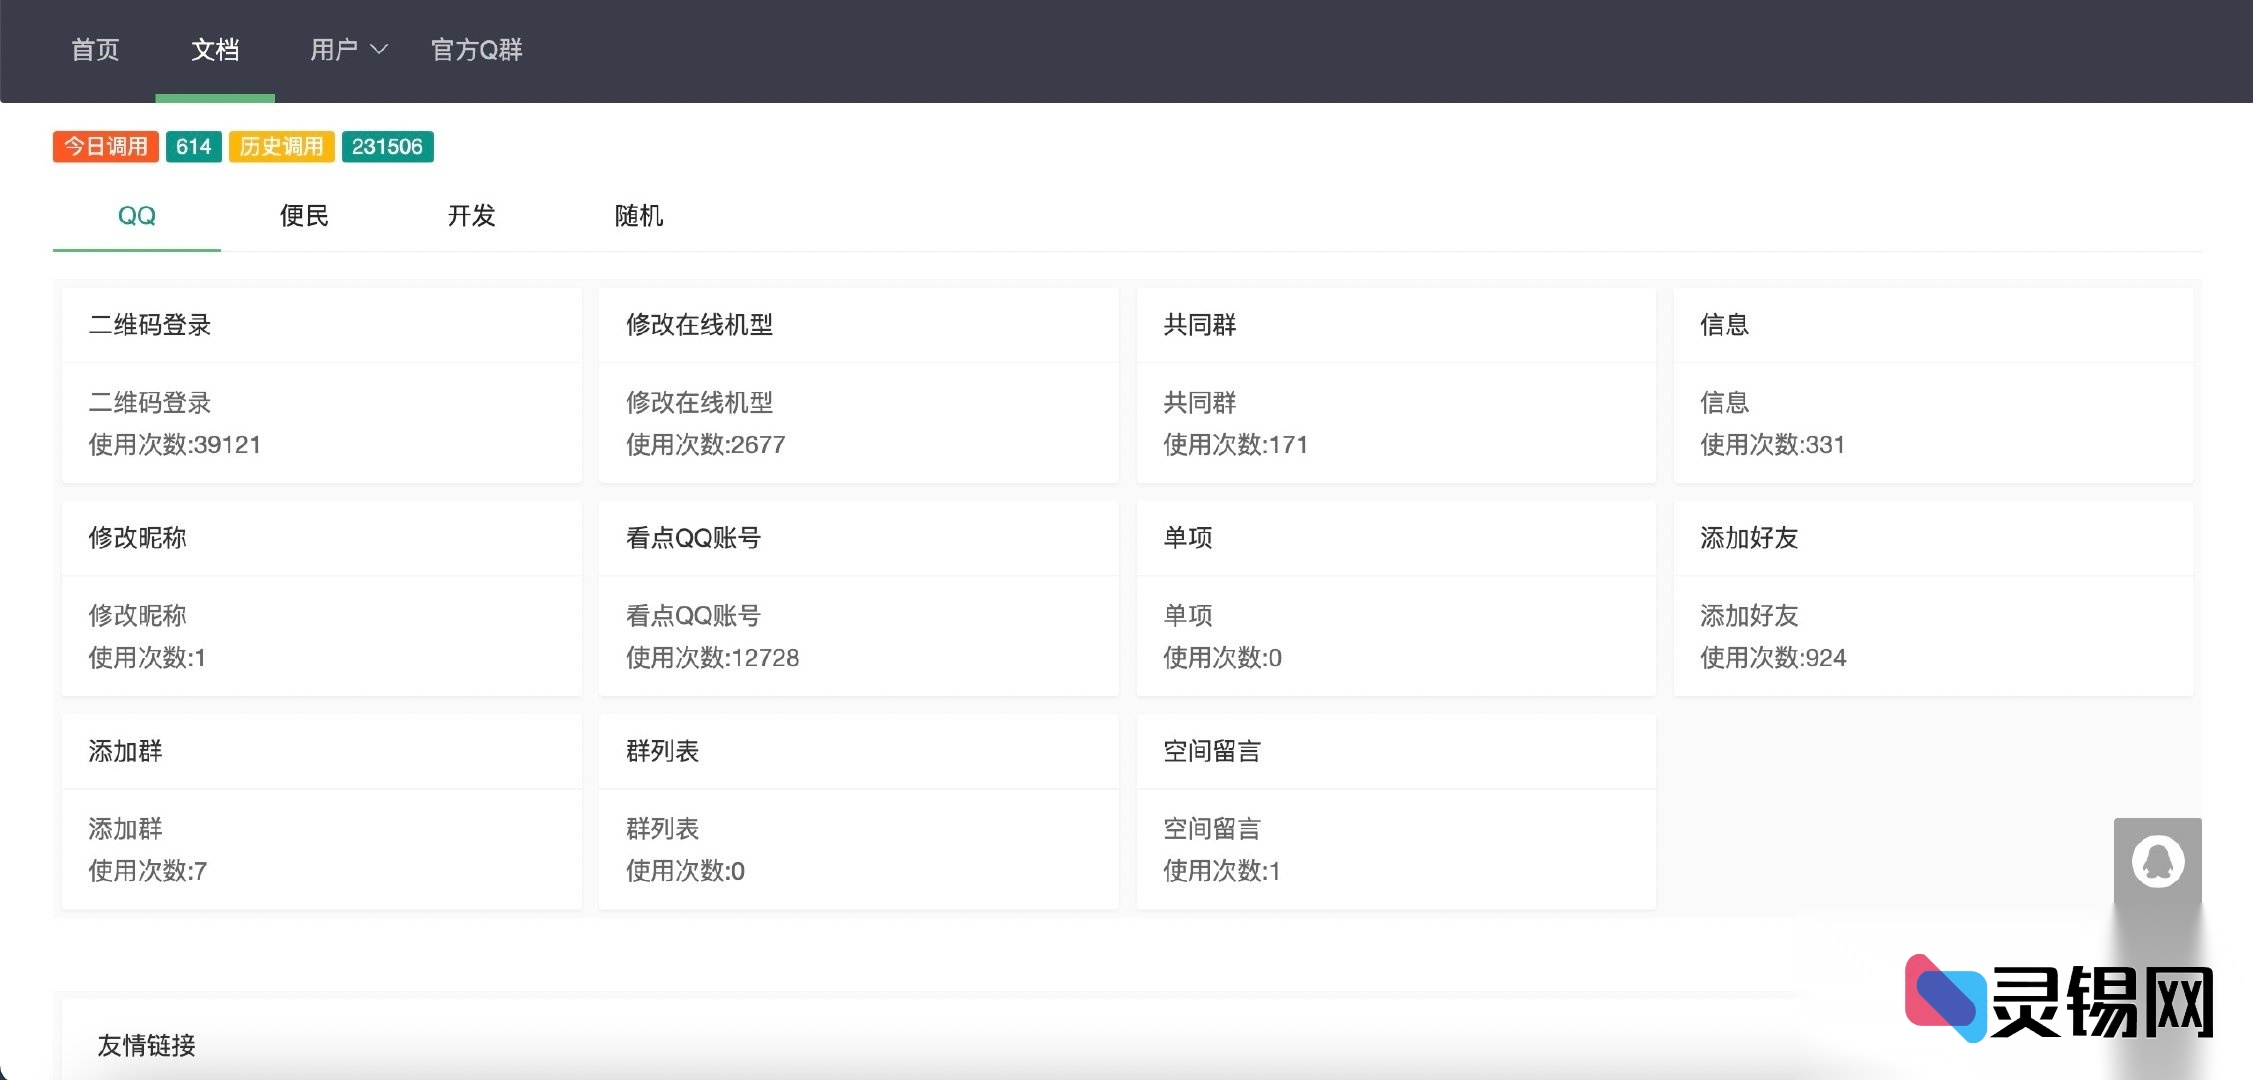Open the 首页 navigation item
Viewport: 2253px width, 1080px height.
(x=95, y=50)
